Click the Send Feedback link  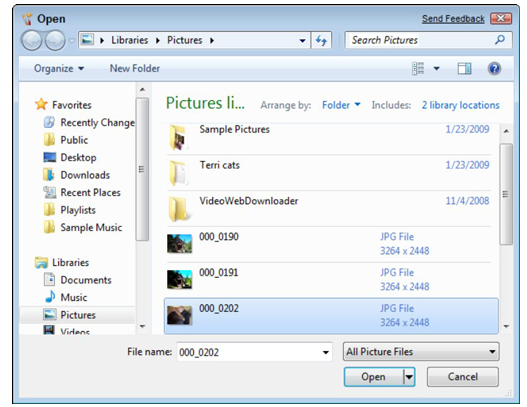[453, 19]
